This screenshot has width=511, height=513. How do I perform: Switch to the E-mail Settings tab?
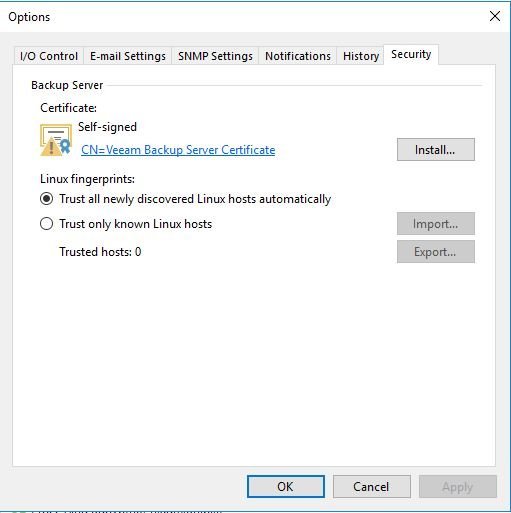128,56
